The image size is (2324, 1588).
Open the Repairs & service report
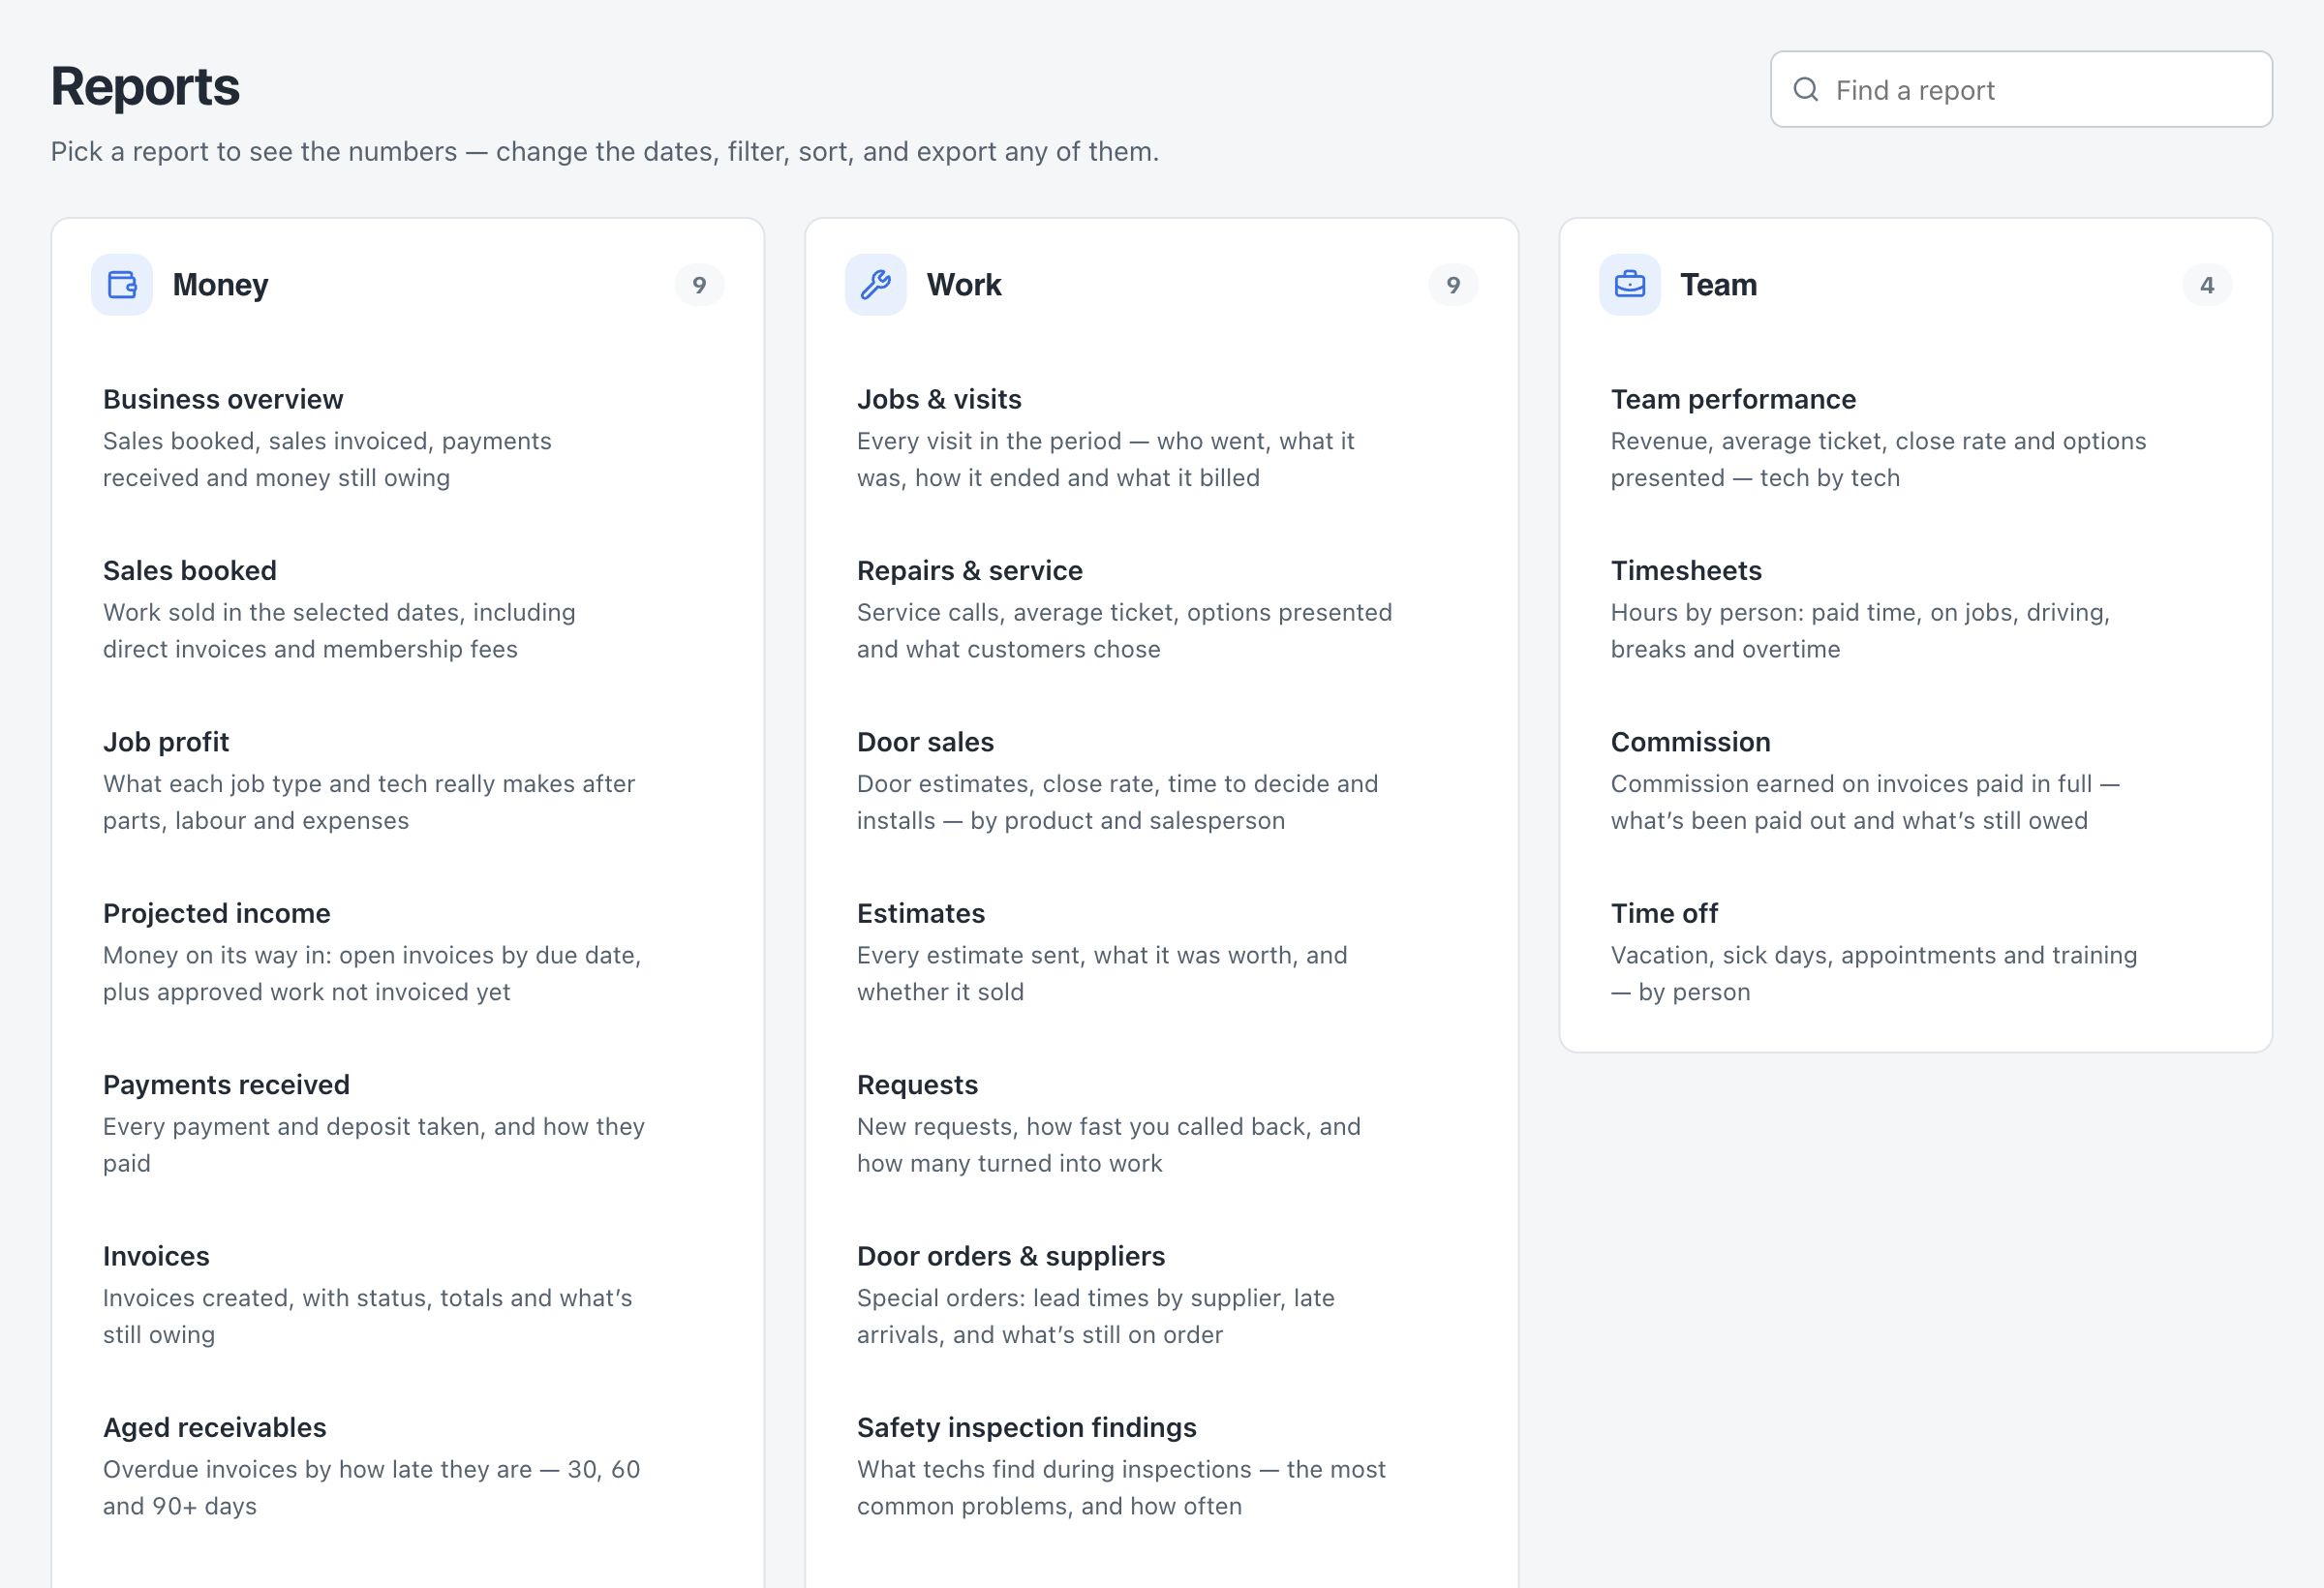pyautogui.click(x=1162, y=609)
